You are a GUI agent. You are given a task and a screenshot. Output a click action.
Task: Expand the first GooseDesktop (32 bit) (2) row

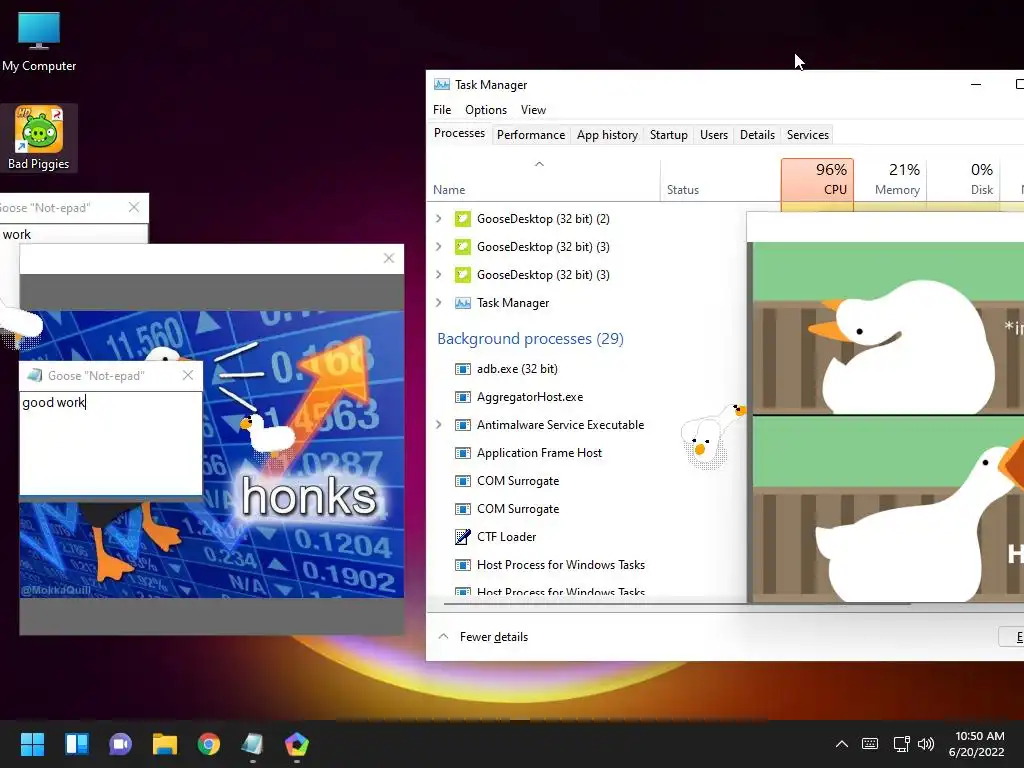pyautogui.click(x=439, y=219)
